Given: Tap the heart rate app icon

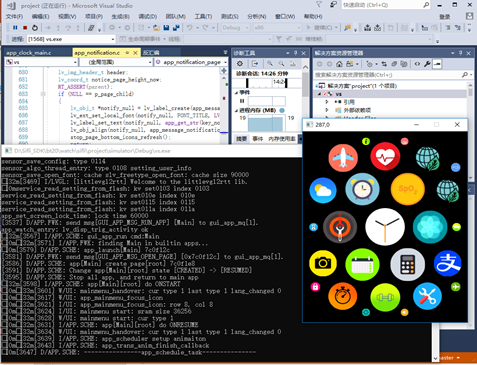Looking at the screenshot, I should [x=385, y=156].
